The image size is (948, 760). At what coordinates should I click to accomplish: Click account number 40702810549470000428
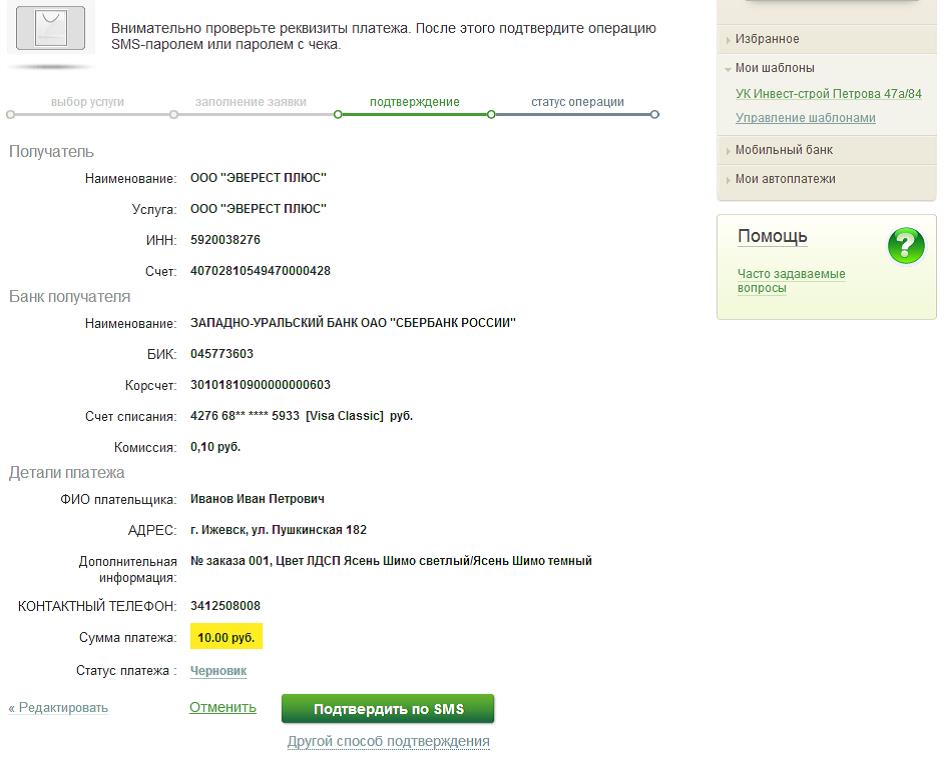(260, 271)
